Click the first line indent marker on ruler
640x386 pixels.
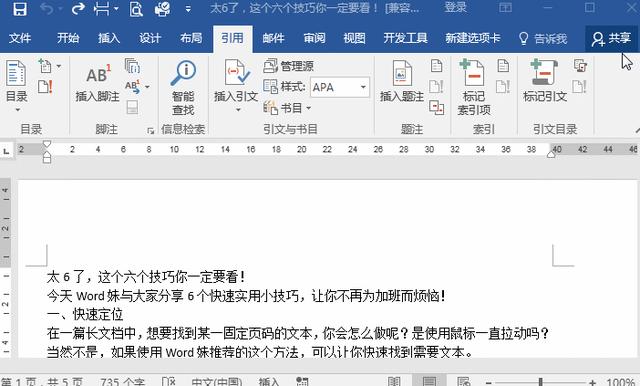[47, 144]
